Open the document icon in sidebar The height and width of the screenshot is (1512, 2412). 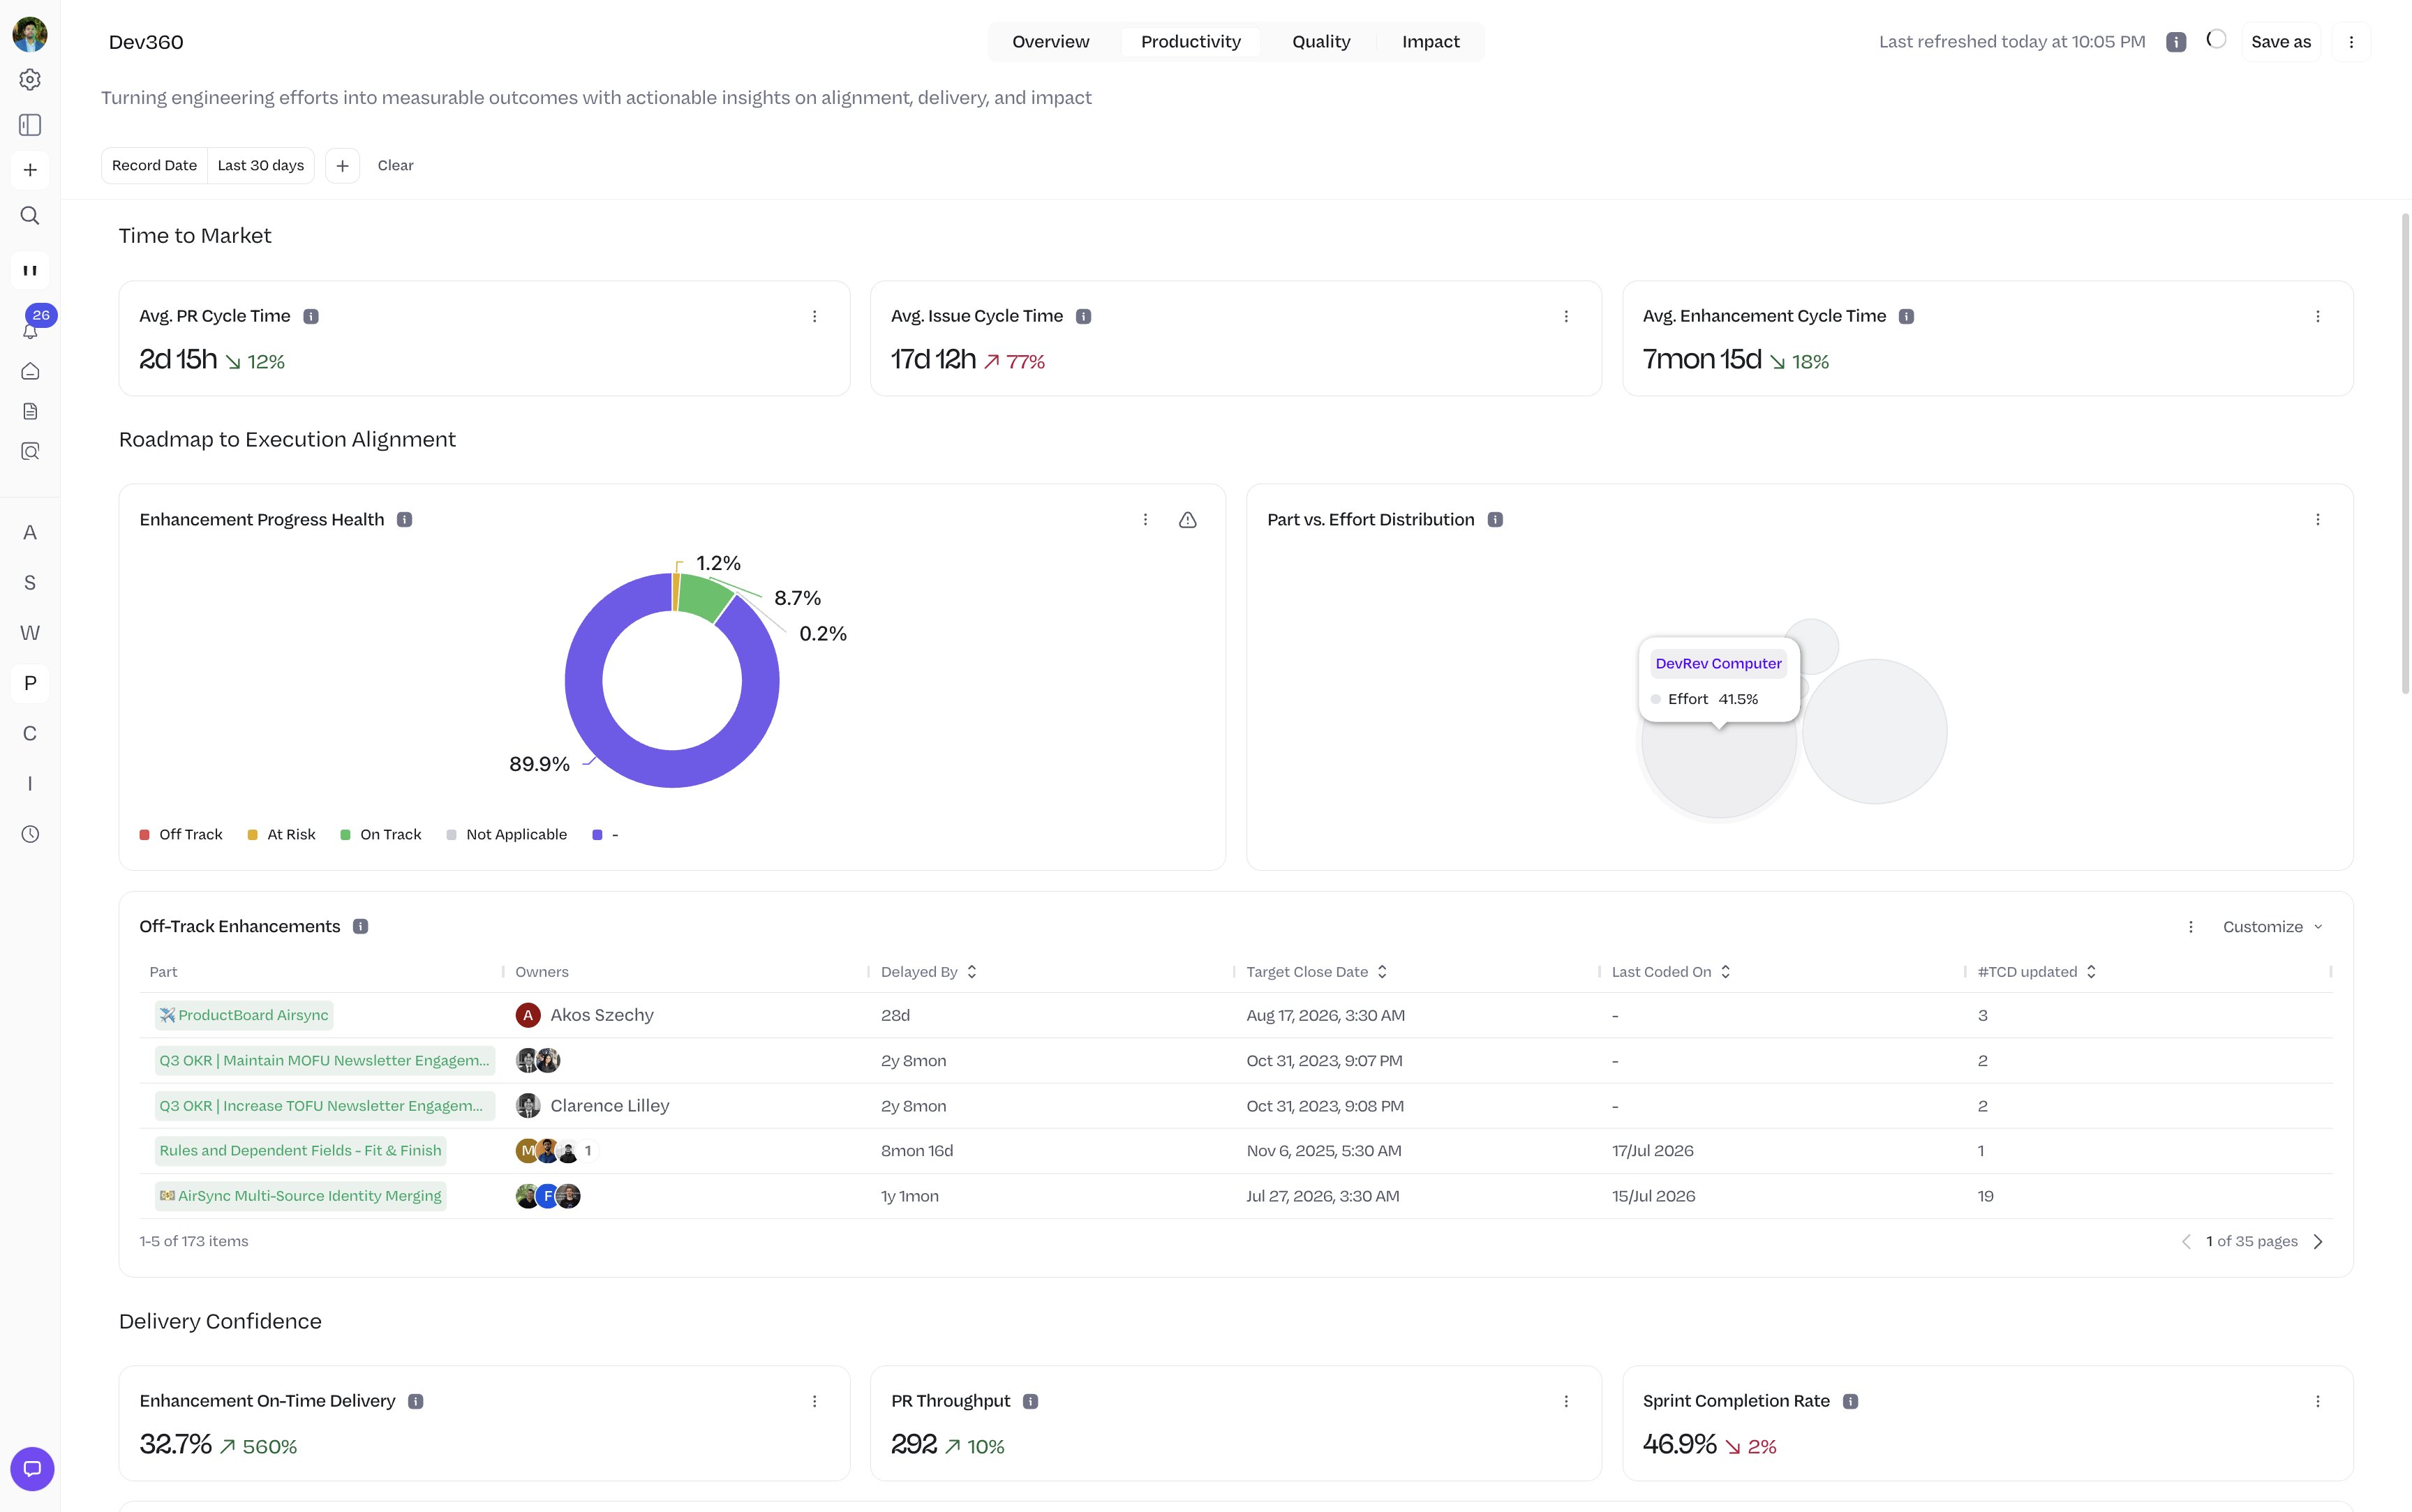click(30, 411)
